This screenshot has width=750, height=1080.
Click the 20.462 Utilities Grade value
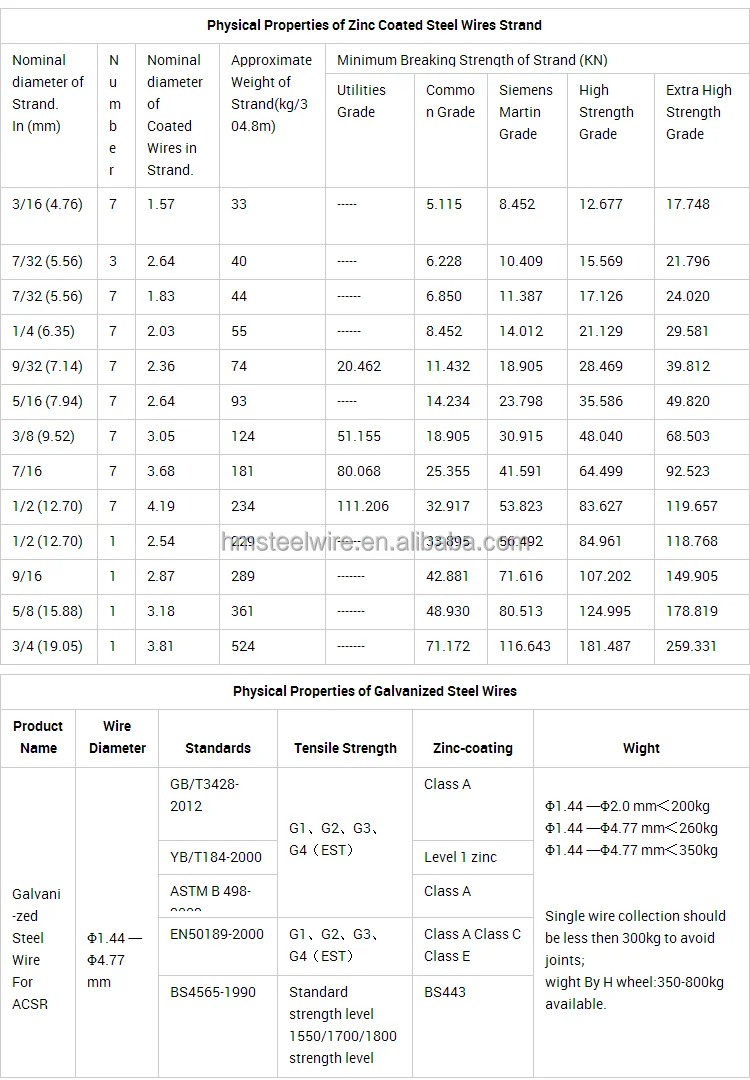pyautogui.click(x=359, y=366)
